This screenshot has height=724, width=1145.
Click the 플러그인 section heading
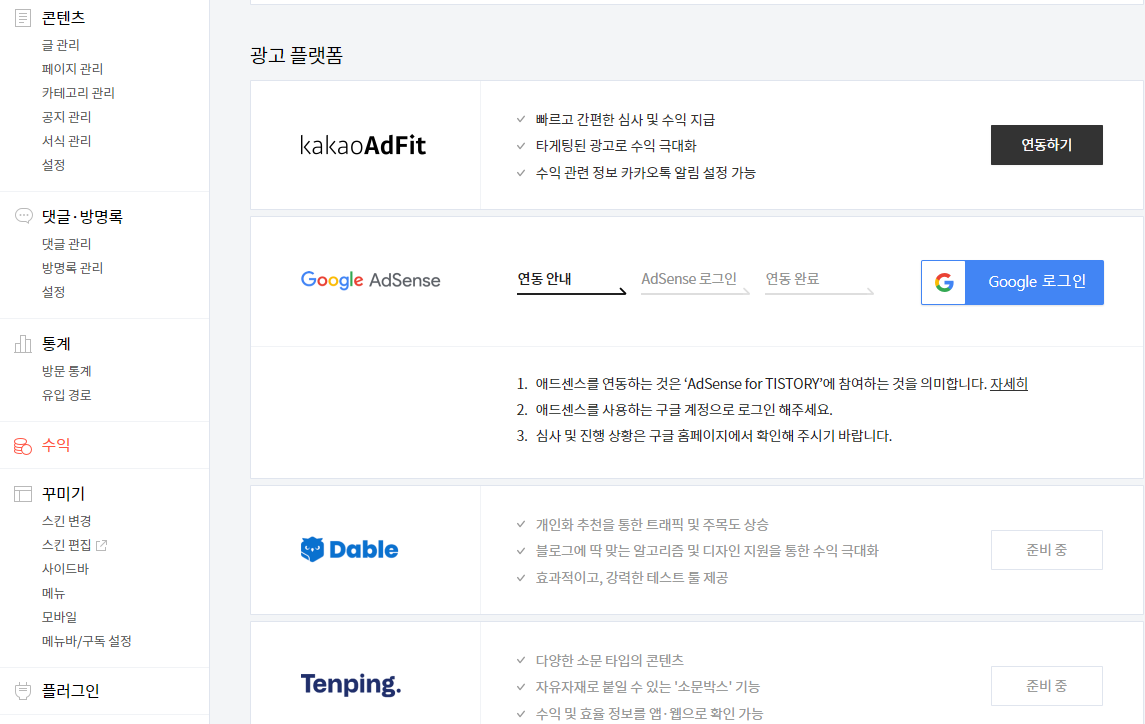(70, 690)
